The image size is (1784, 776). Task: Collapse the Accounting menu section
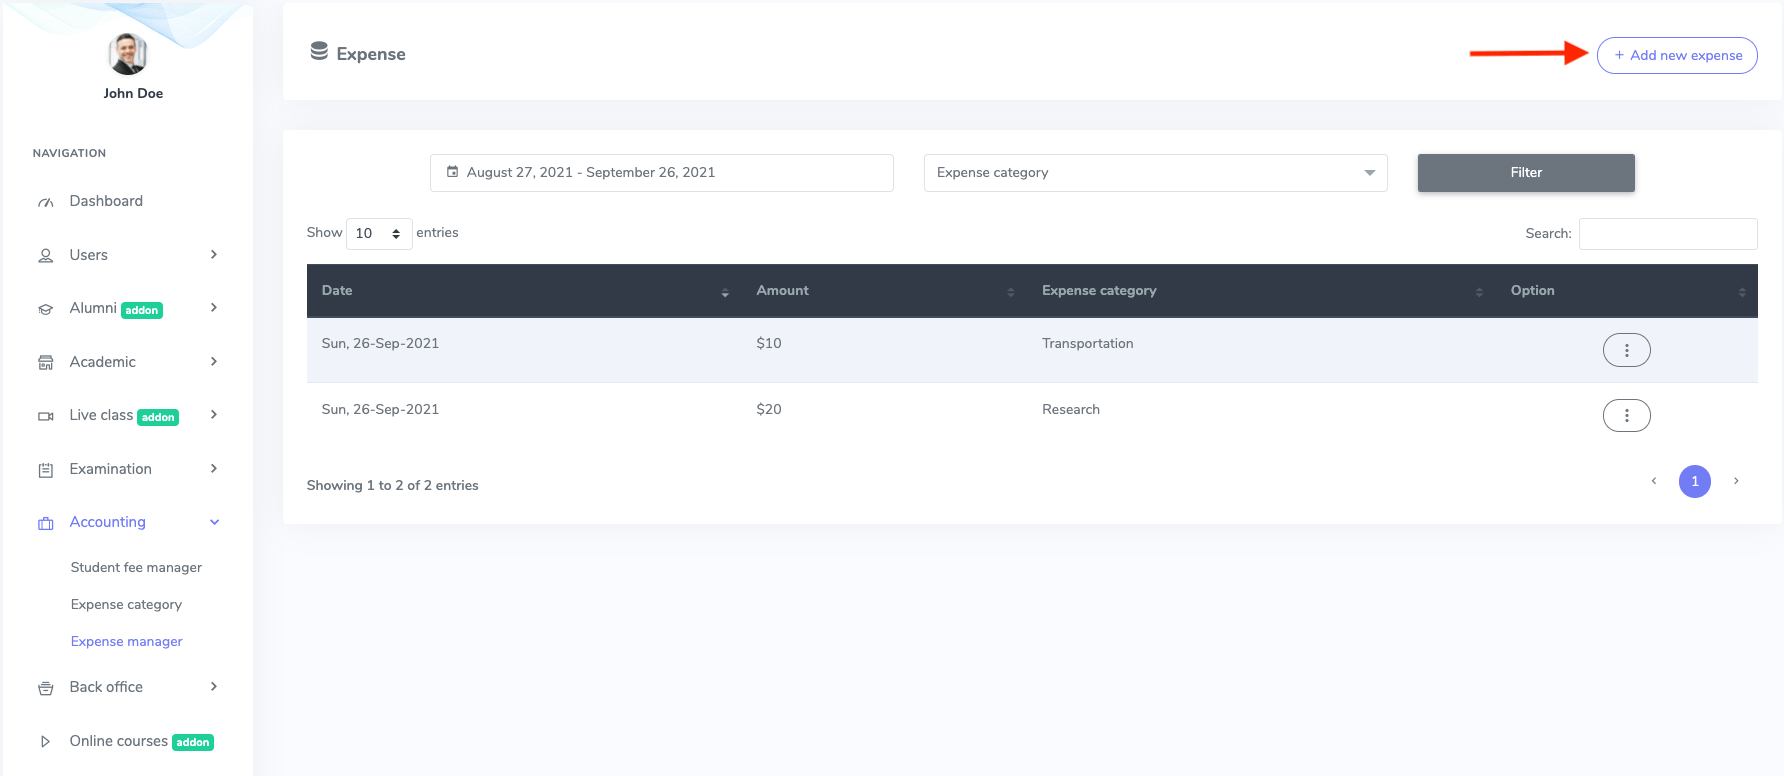tap(214, 522)
